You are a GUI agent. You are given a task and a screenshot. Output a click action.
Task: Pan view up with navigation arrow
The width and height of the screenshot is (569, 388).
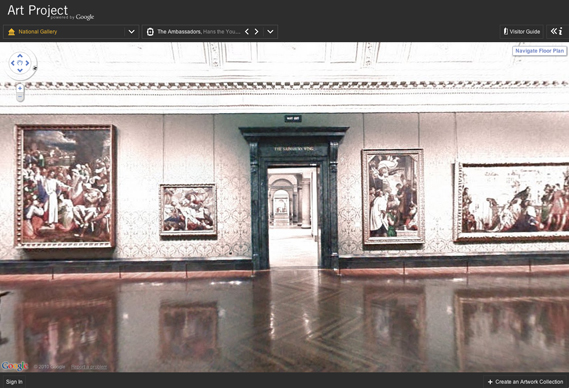click(x=20, y=56)
